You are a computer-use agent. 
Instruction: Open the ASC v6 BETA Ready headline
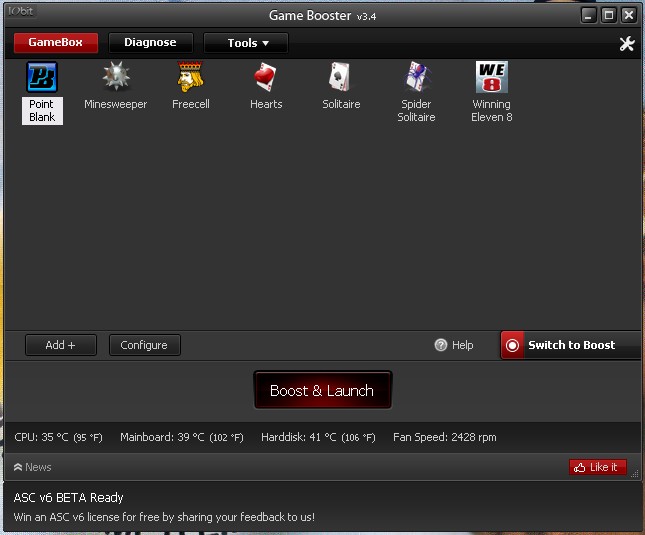point(68,498)
